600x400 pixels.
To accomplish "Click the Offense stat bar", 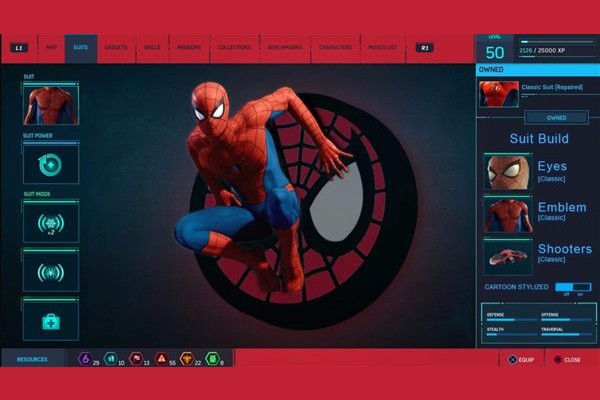I will (x=566, y=320).
